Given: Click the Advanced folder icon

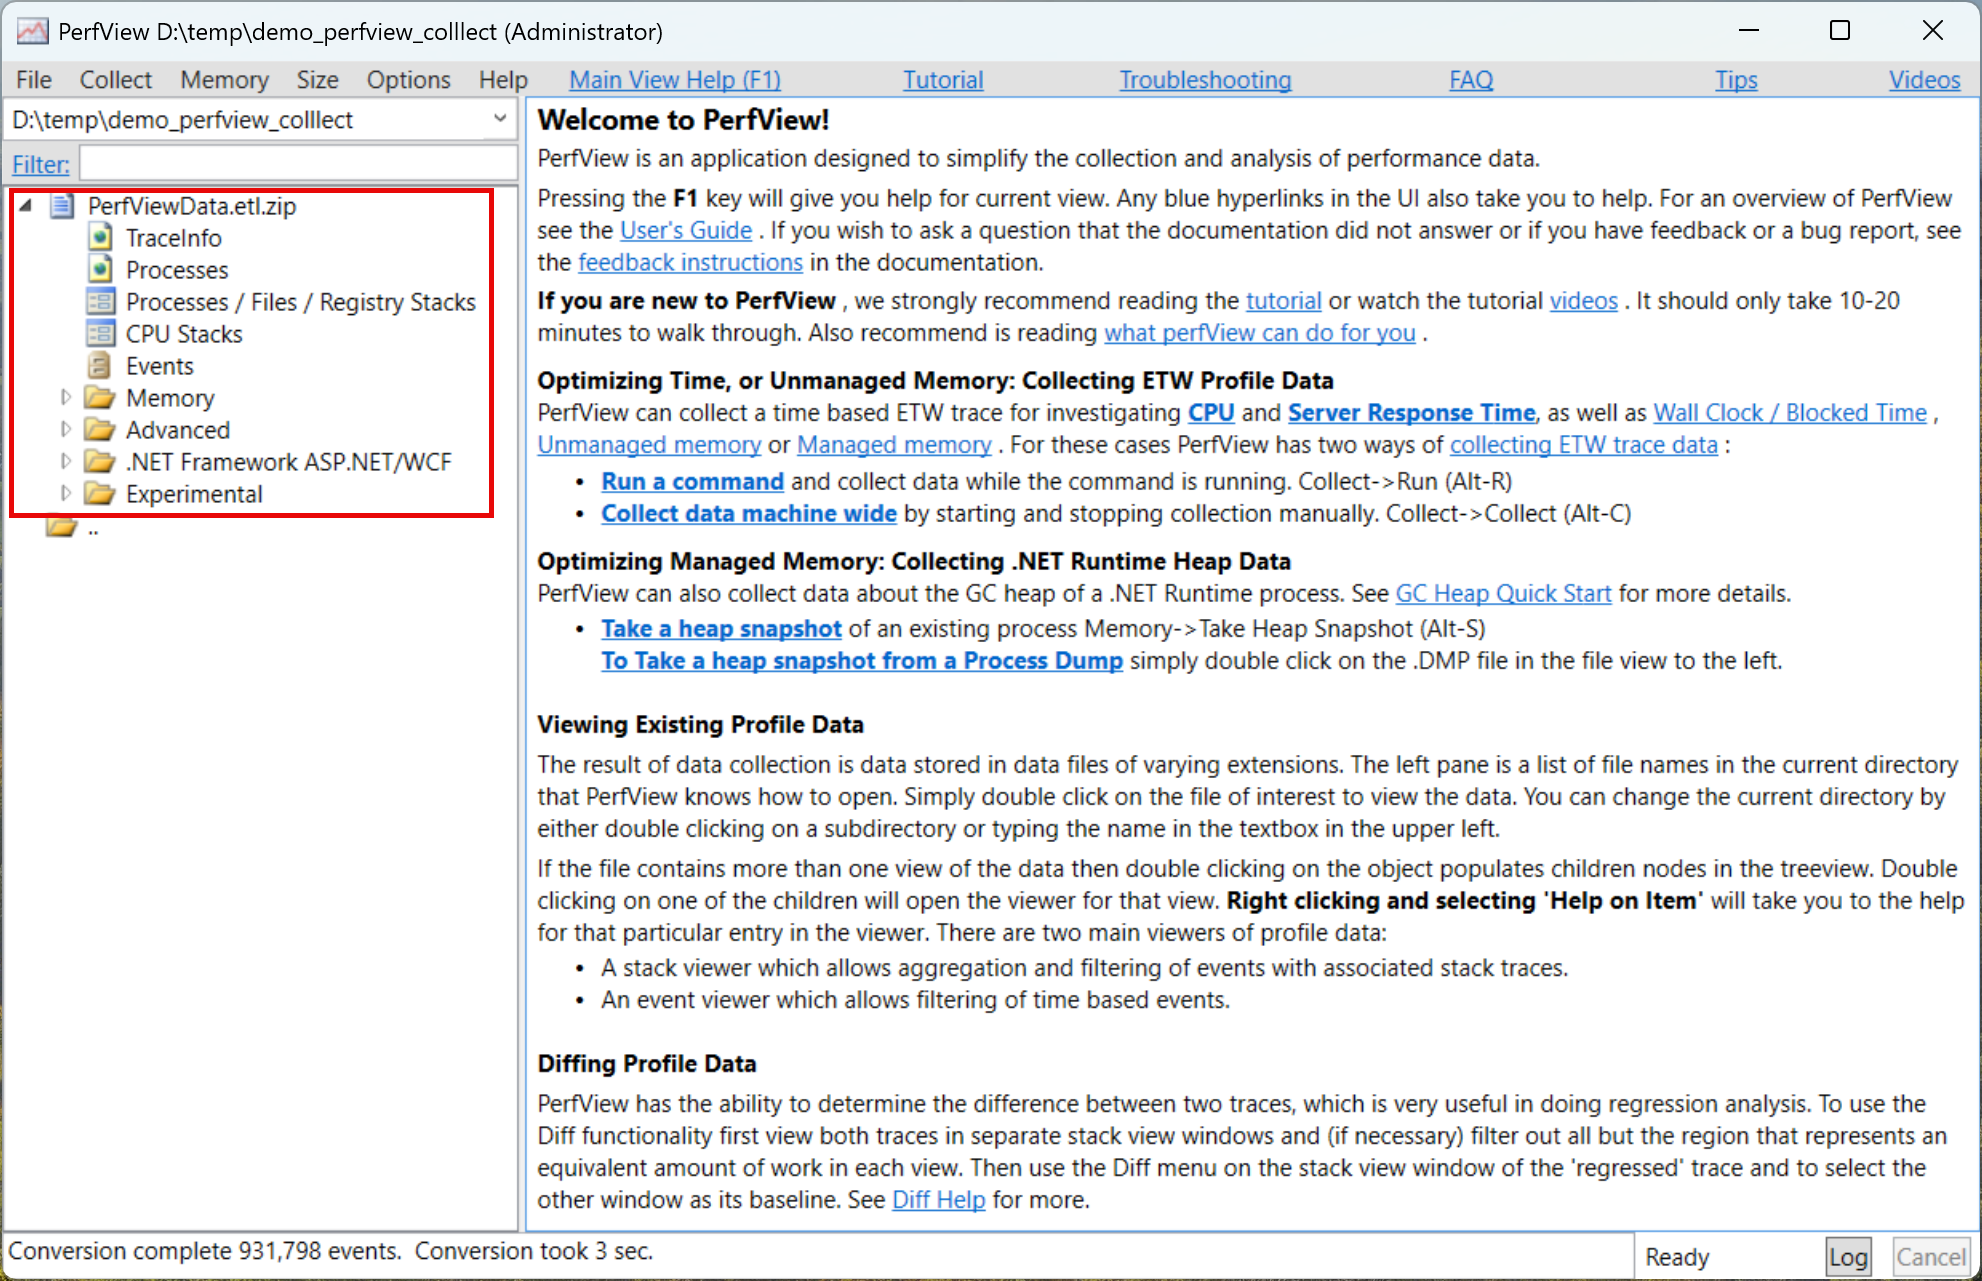Looking at the screenshot, I should click(100, 430).
